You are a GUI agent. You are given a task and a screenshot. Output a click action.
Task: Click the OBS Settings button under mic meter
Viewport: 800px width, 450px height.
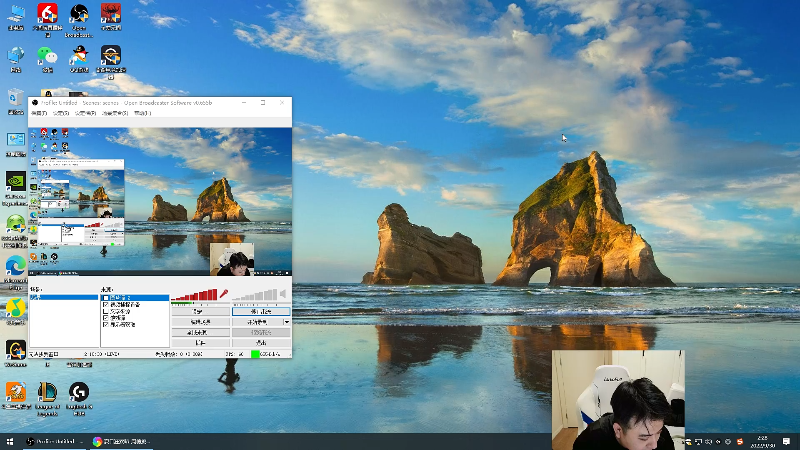[201, 311]
